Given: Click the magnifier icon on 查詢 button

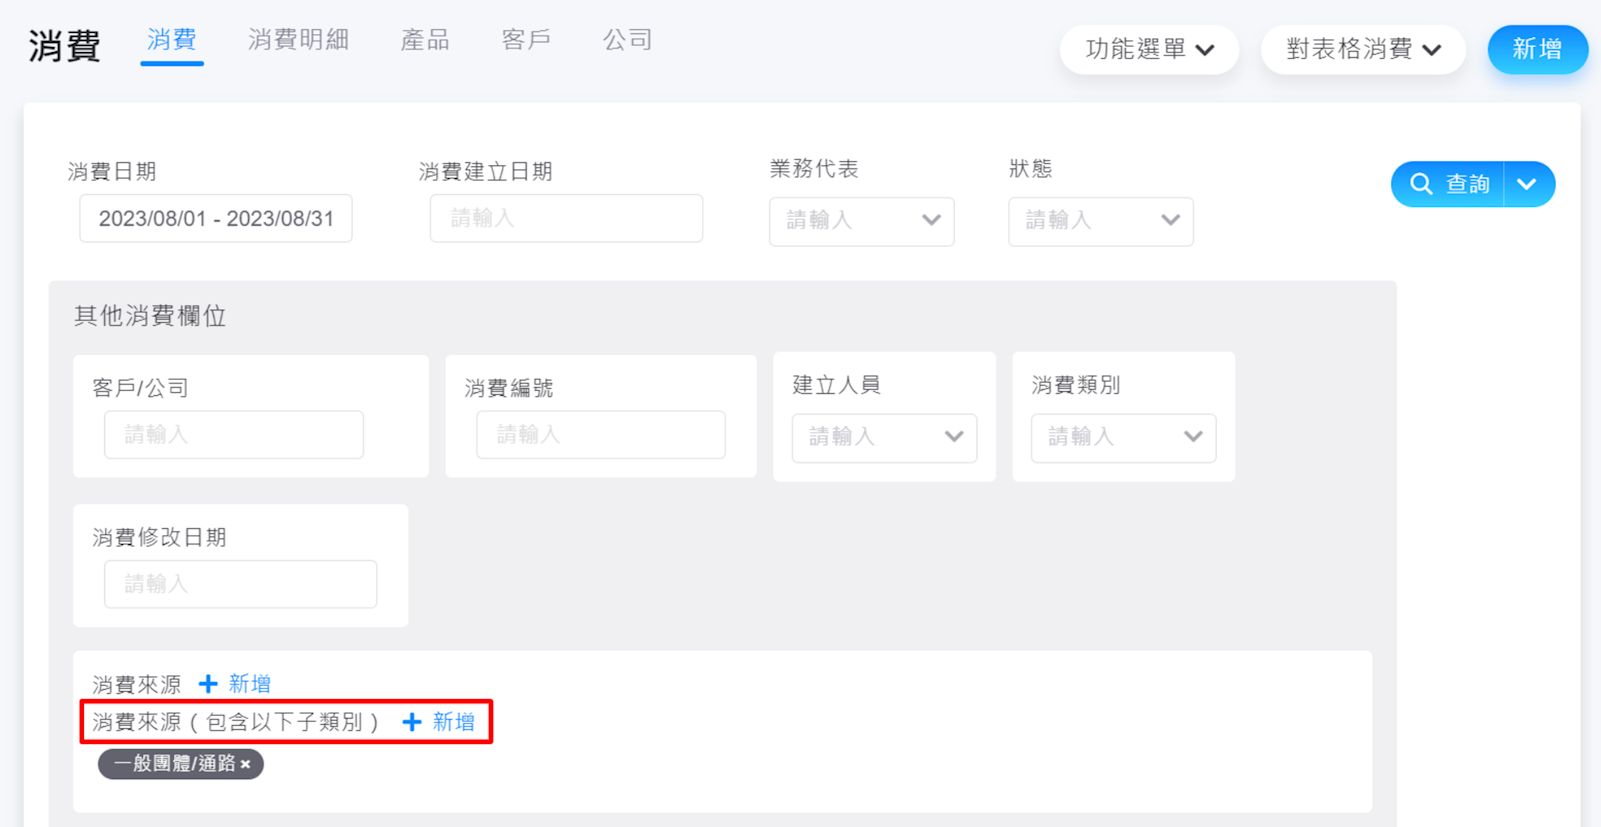Looking at the screenshot, I should 1421,184.
